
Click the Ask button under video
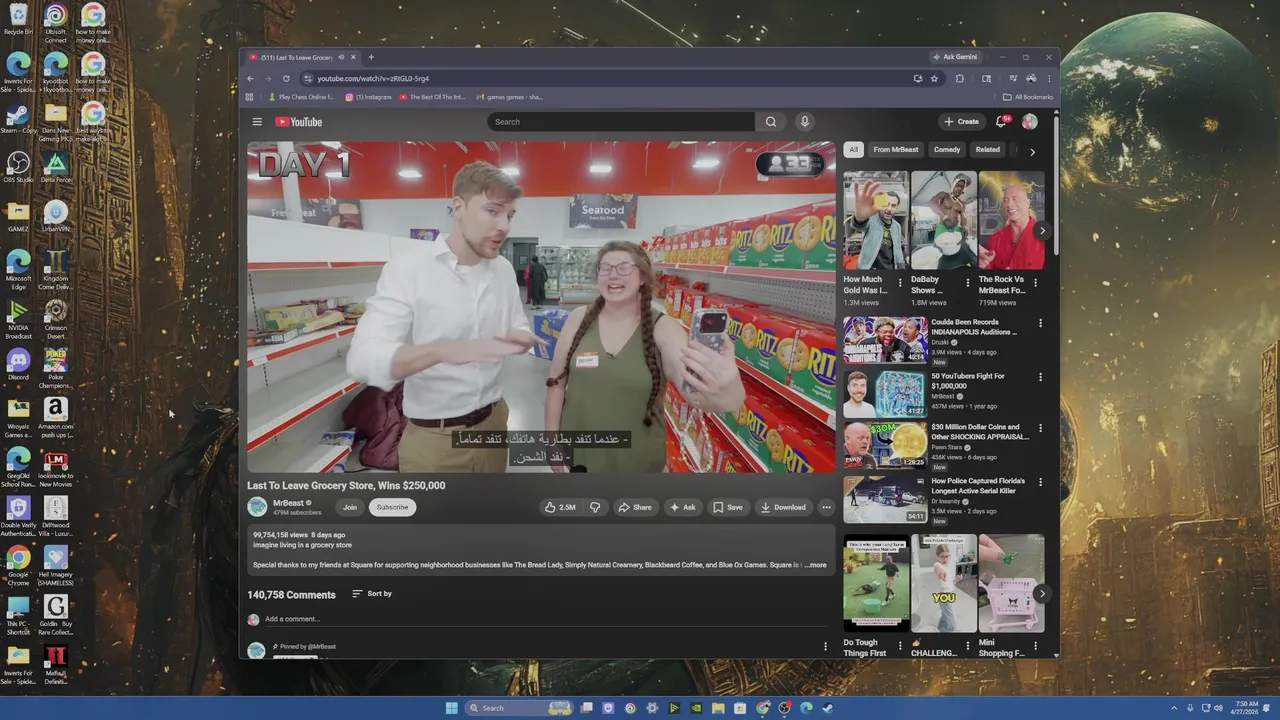(x=683, y=507)
